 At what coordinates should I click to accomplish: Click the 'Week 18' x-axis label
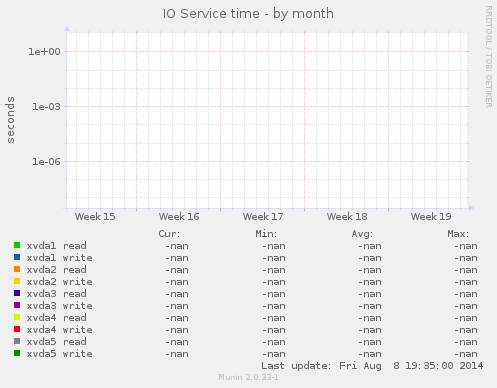(347, 217)
